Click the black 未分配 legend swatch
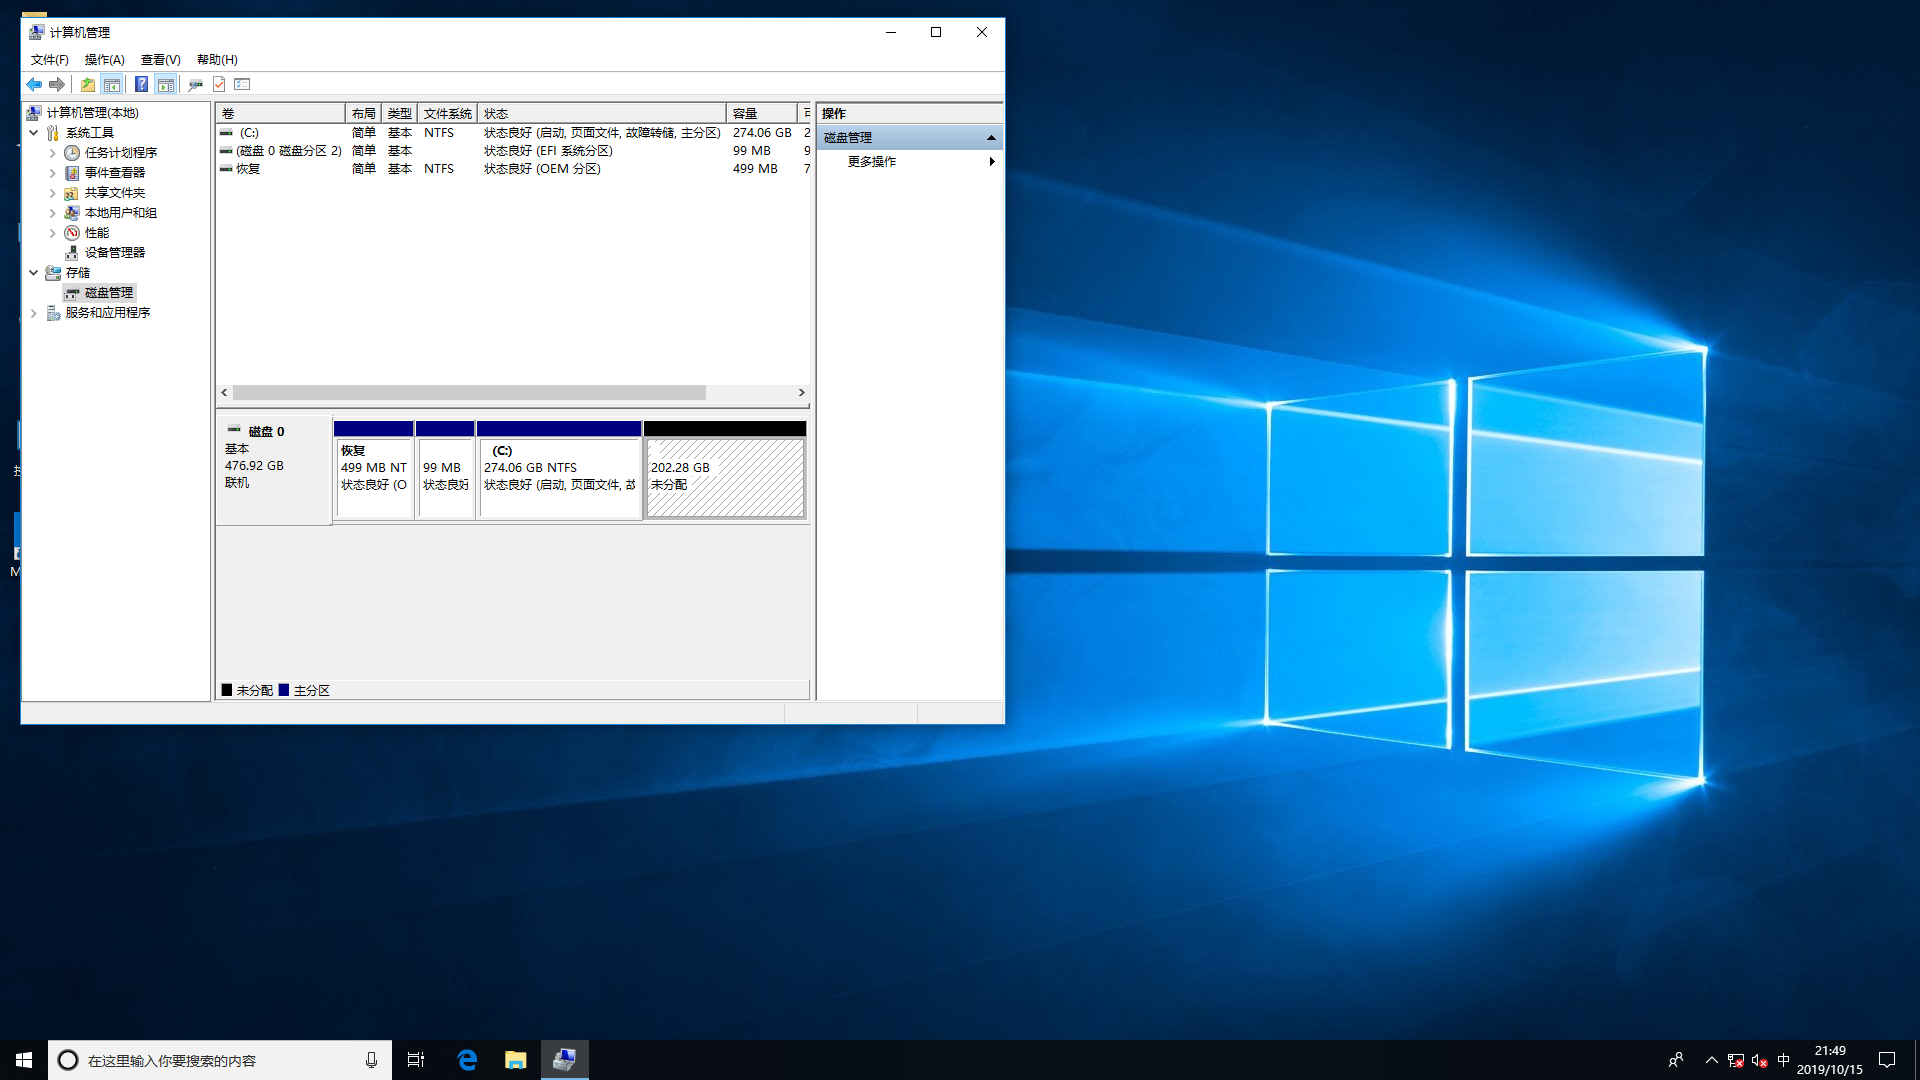 [227, 690]
